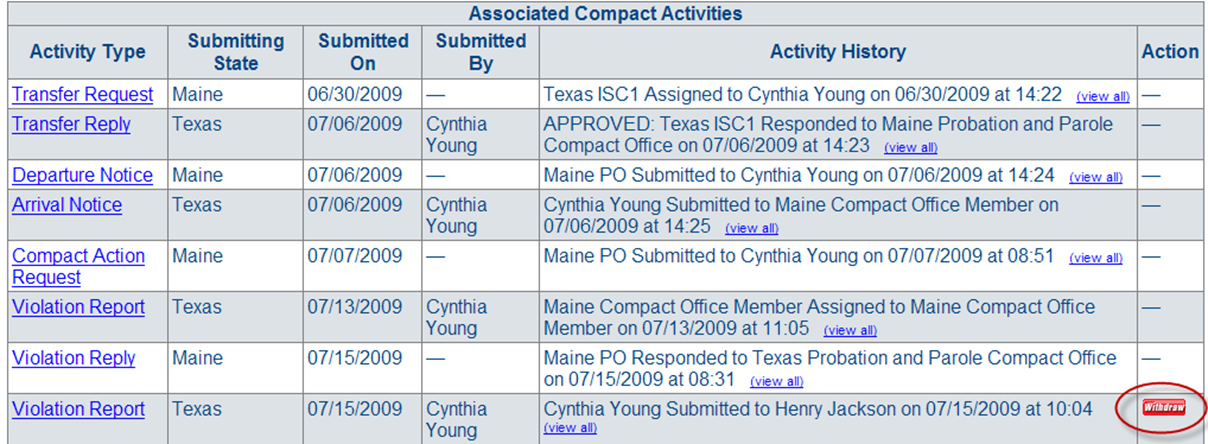The height and width of the screenshot is (444, 1208).
Task: Open the Transfer Request activity link
Action: [83, 95]
